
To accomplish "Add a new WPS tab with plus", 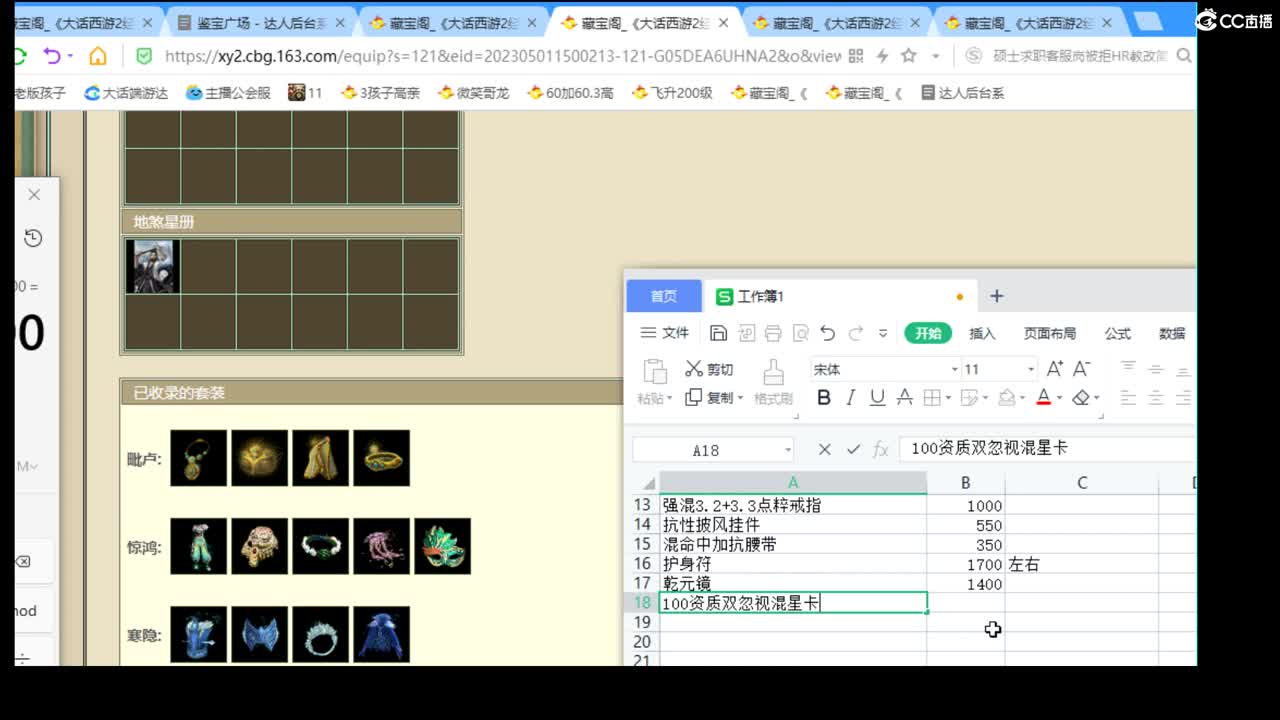I will point(996,296).
